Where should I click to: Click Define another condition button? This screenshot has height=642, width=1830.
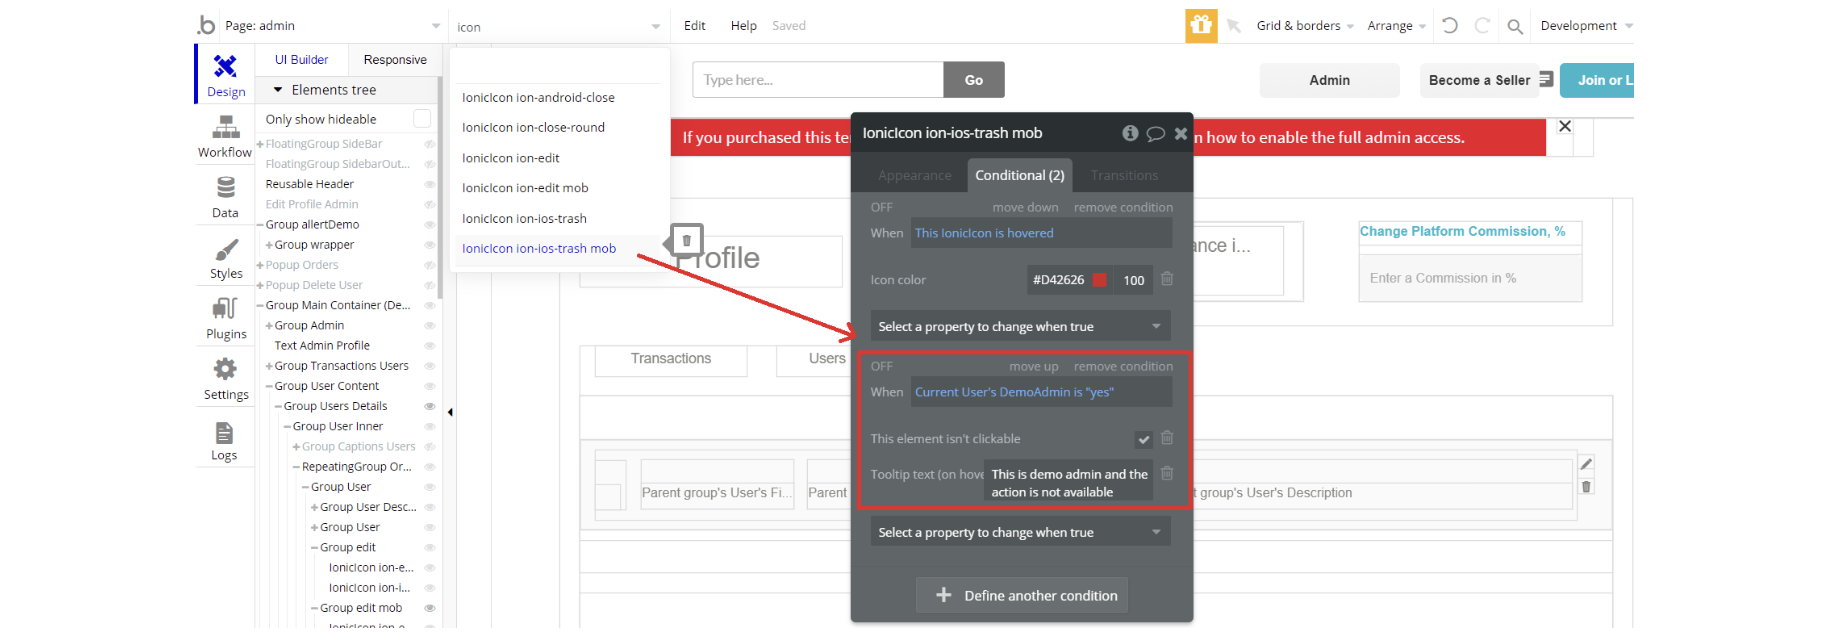pos(1022,595)
